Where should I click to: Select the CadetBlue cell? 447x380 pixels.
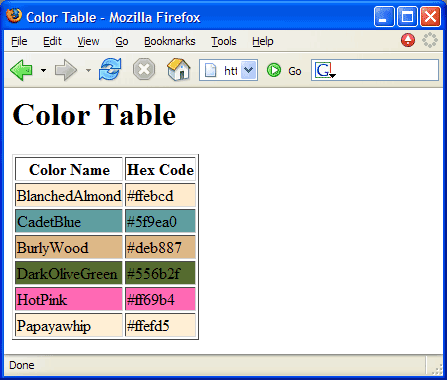tap(69, 221)
